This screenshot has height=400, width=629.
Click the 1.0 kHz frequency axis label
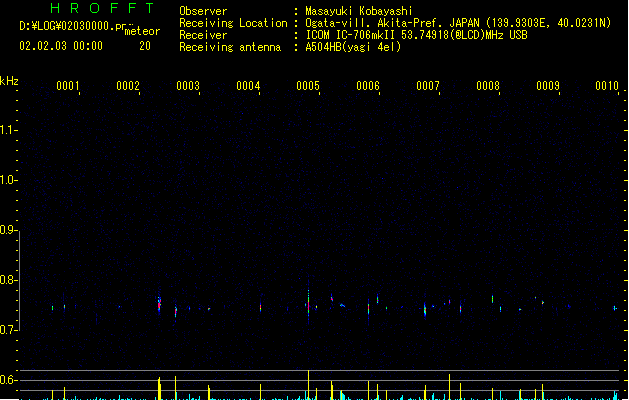tap(8, 180)
